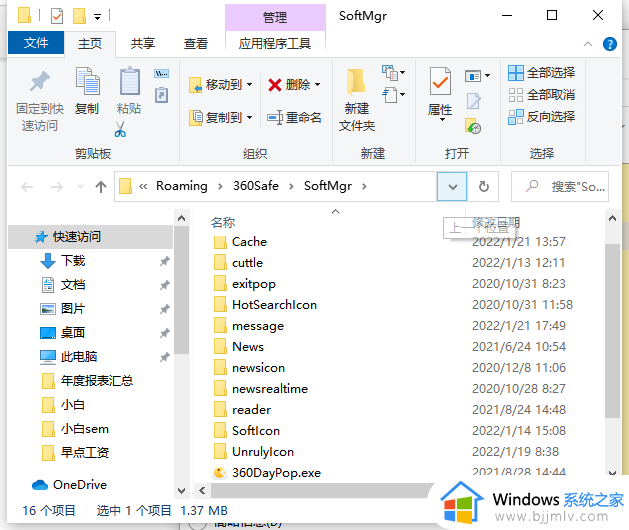629x530 pixels.
Task: Switch to the 主页 ribbon tab
Action: 90,43
